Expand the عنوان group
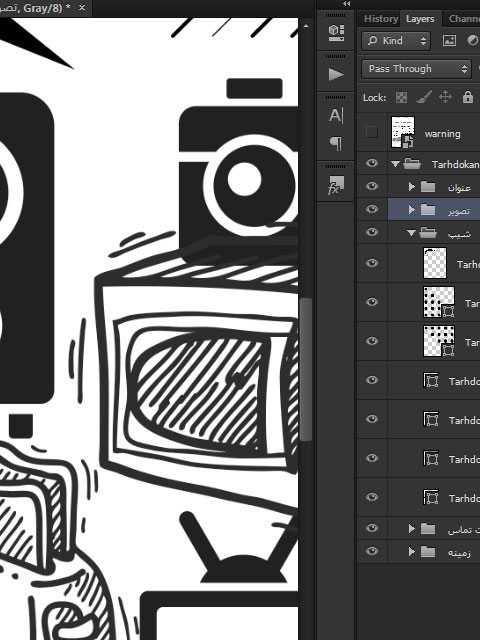The image size is (480, 640). (411, 187)
